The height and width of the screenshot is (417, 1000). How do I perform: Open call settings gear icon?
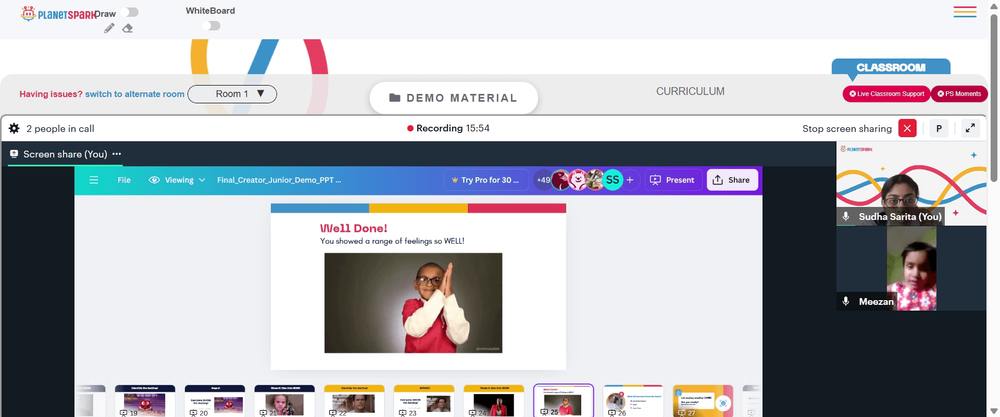(14, 128)
